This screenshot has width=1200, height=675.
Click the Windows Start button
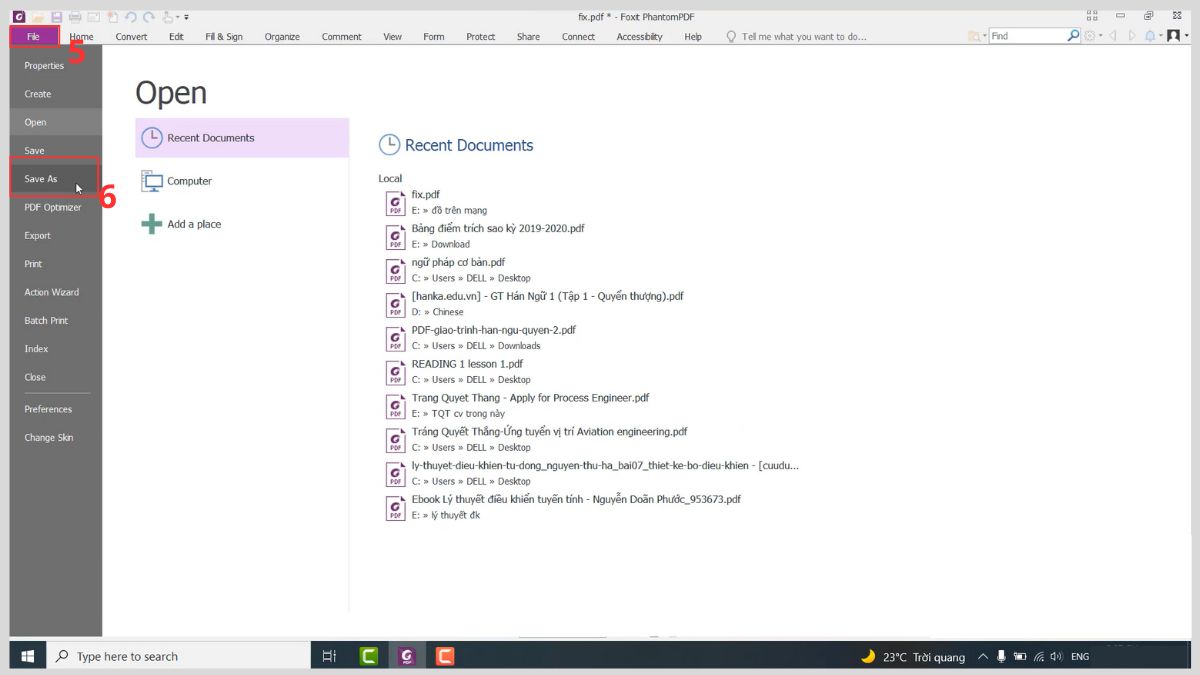[28, 656]
